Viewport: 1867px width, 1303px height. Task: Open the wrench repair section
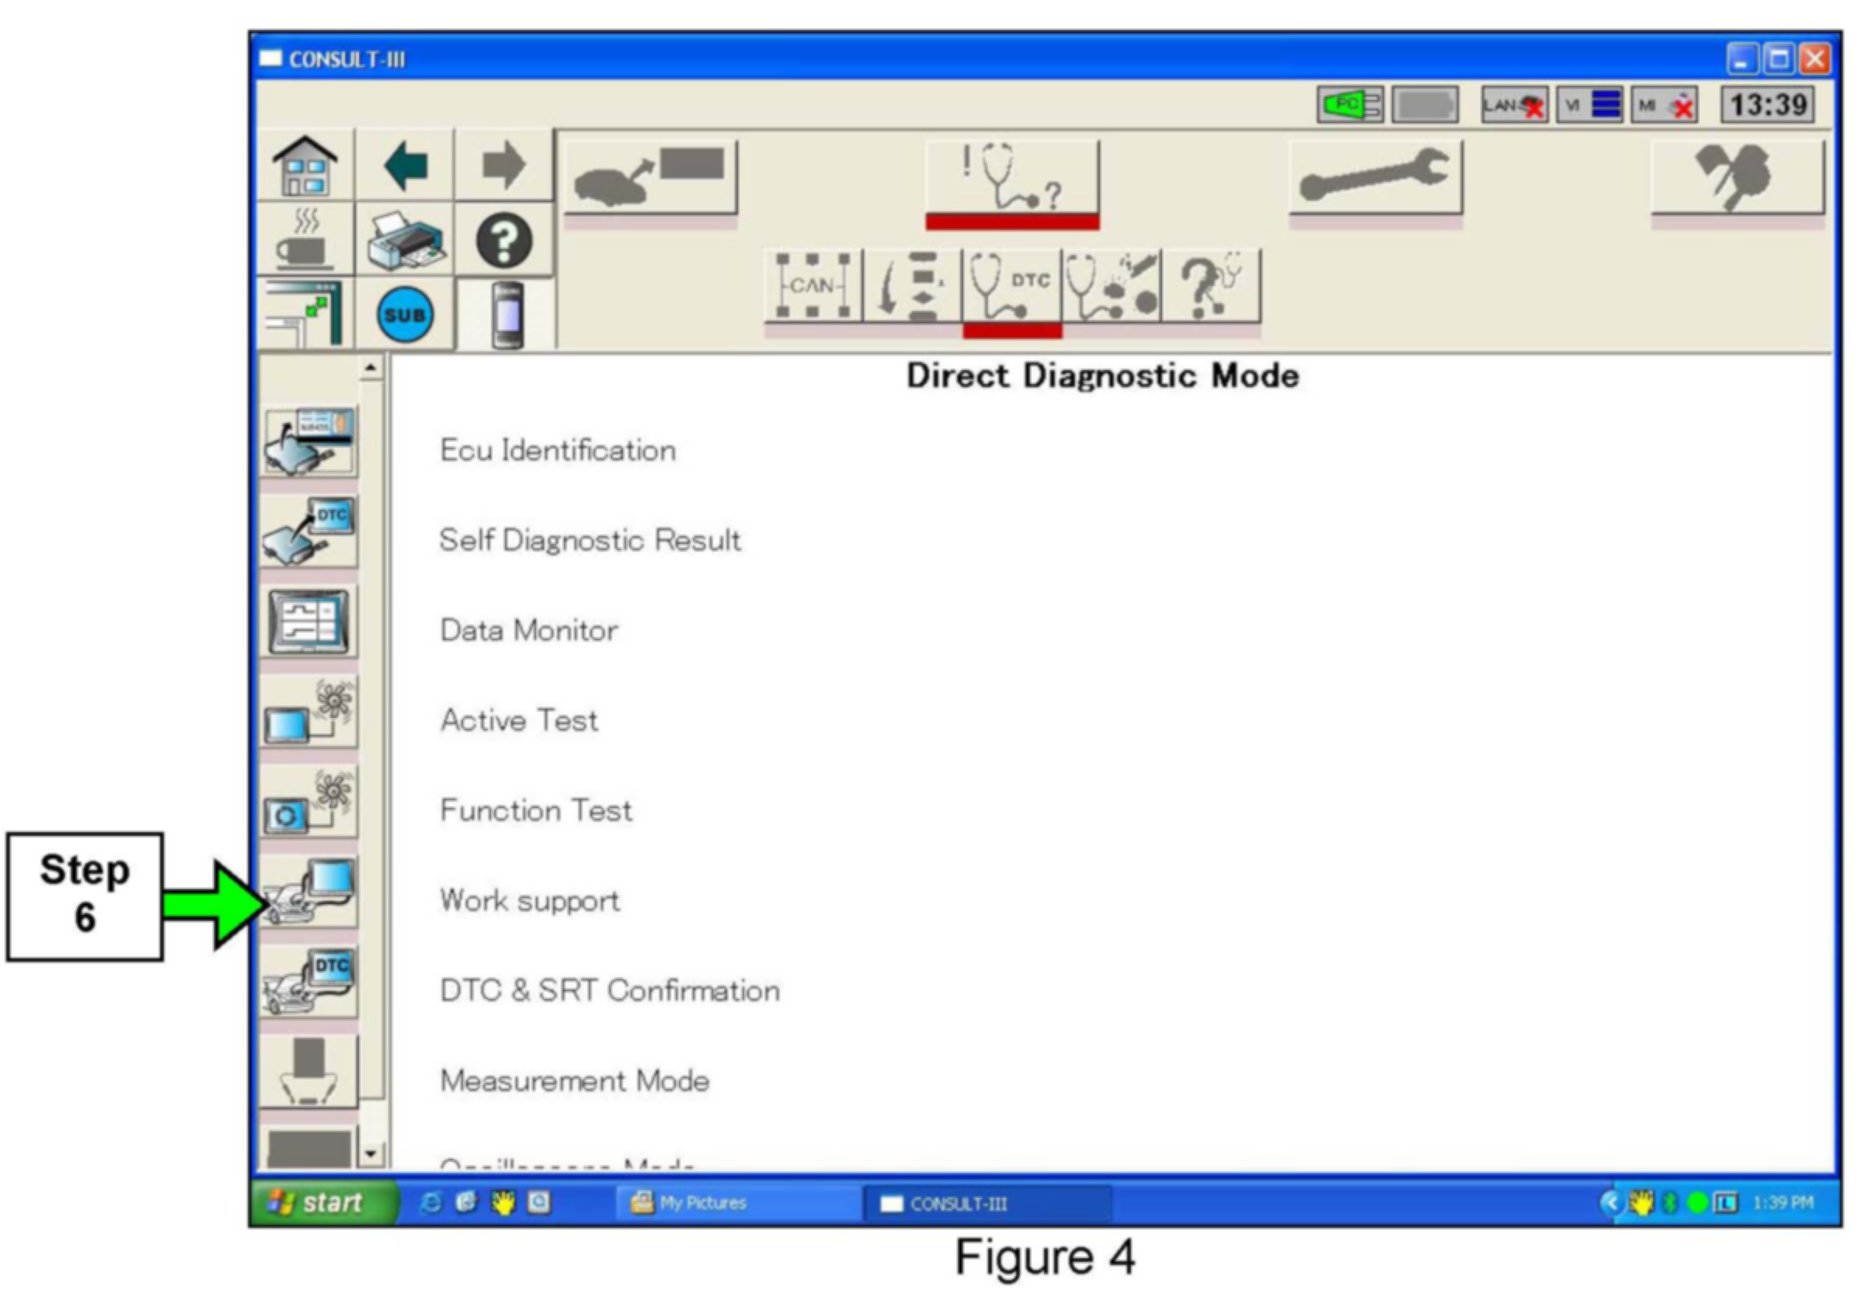click(x=1375, y=178)
